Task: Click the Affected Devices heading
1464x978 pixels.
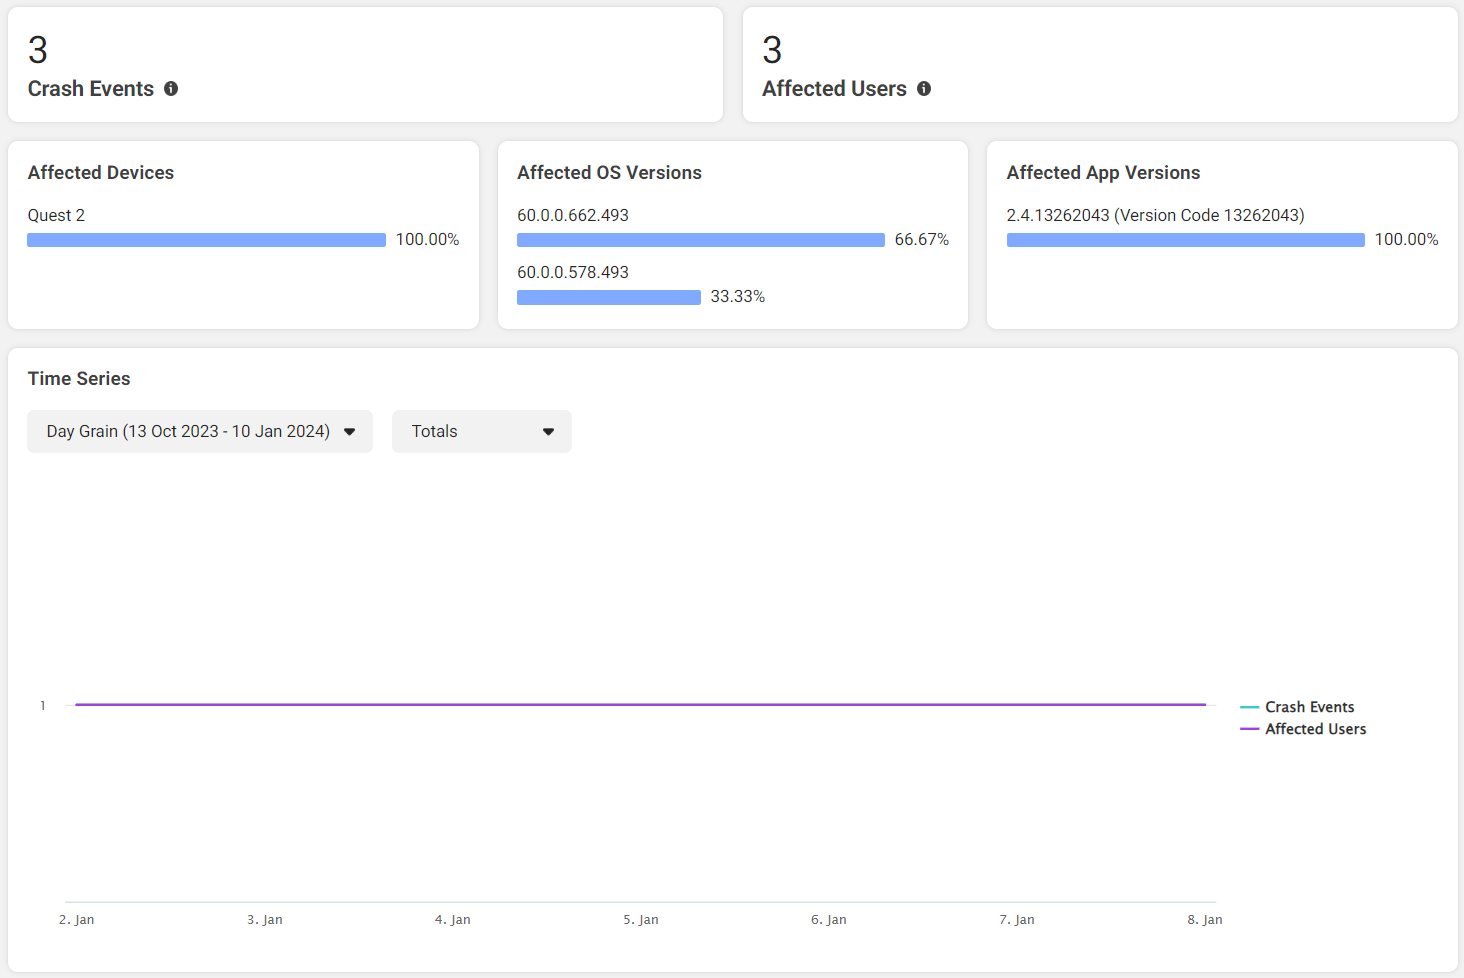Action: [101, 173]
